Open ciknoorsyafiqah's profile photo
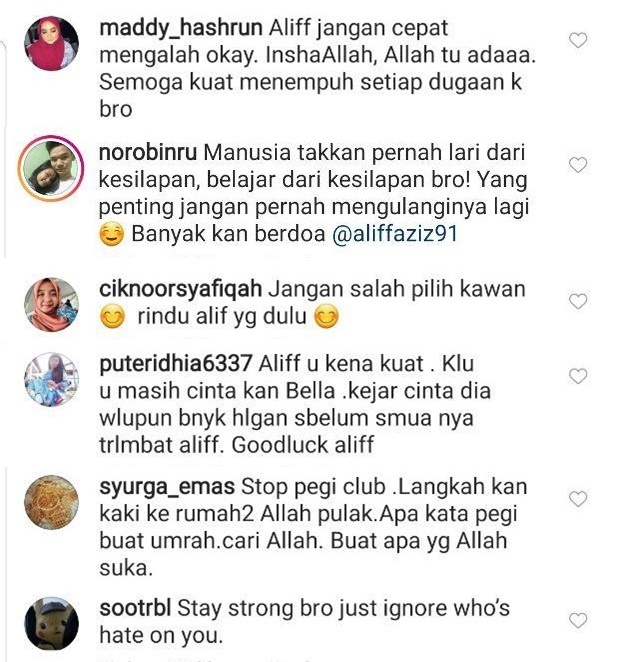621x662 pixels. [x=52, y=304]
